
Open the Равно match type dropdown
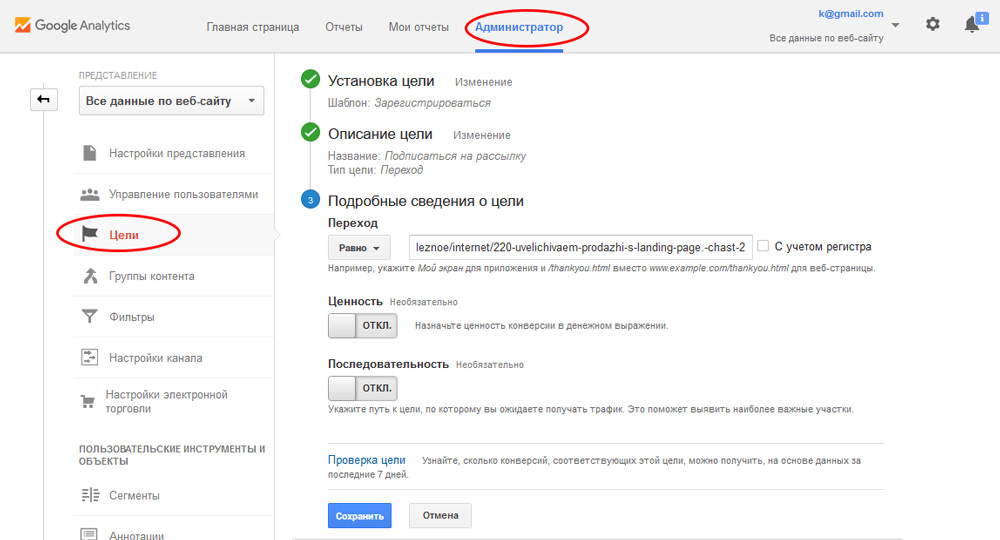click(359, 247)
